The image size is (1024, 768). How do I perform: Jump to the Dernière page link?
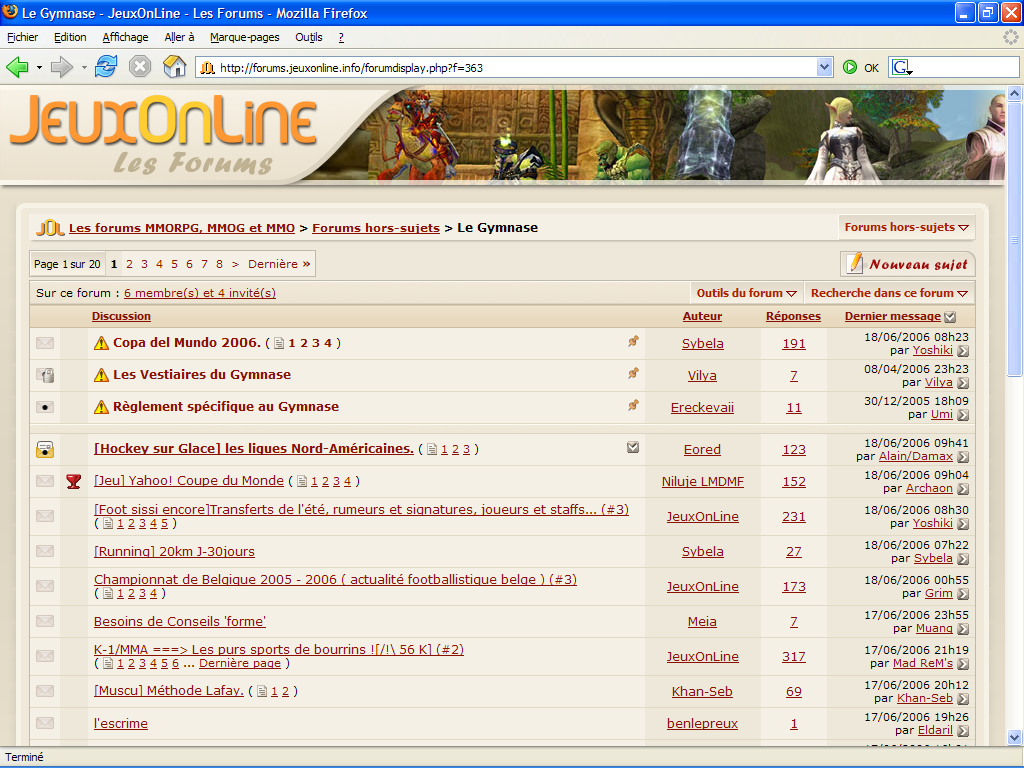[279, 264]
